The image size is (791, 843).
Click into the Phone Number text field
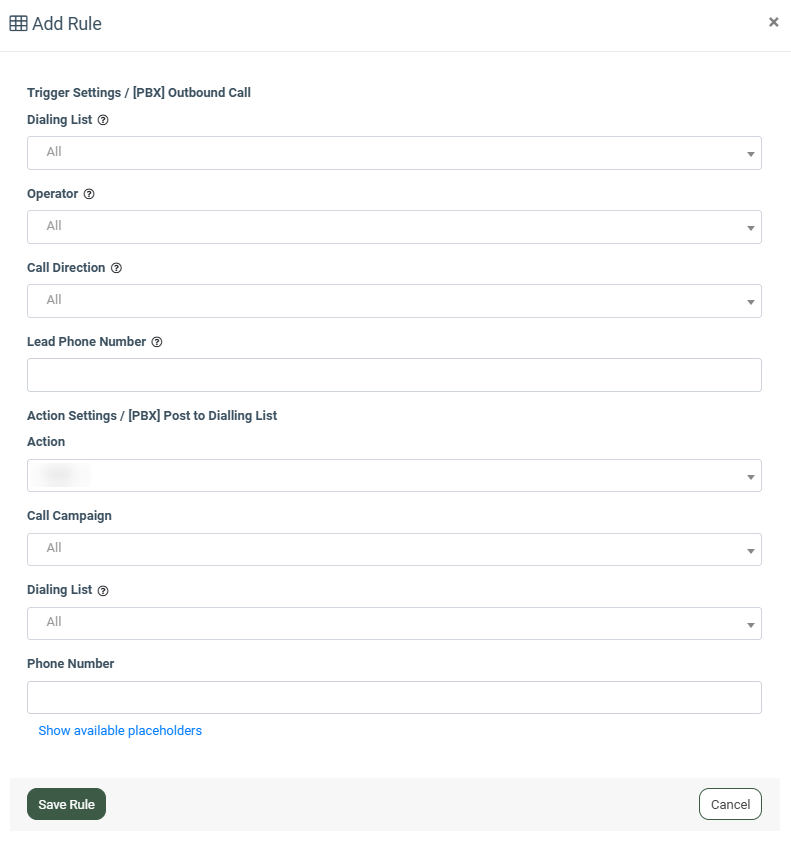(394, 697)
